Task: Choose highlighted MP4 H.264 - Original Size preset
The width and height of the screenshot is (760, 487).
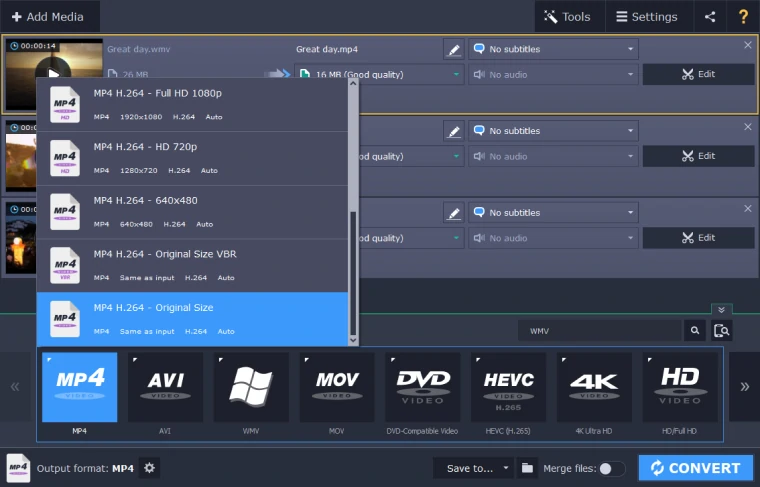Action: [192, 319]
